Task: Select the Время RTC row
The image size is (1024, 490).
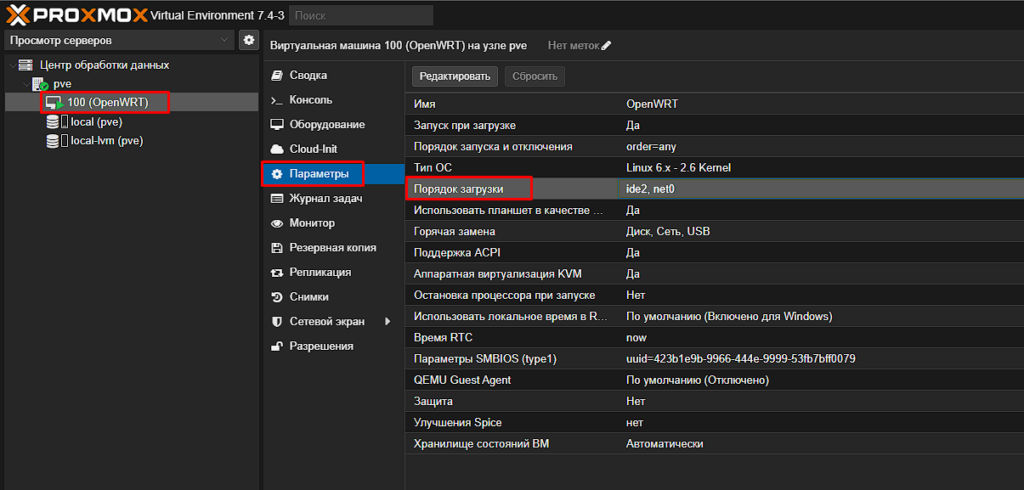Action: (x=714, y=338)
